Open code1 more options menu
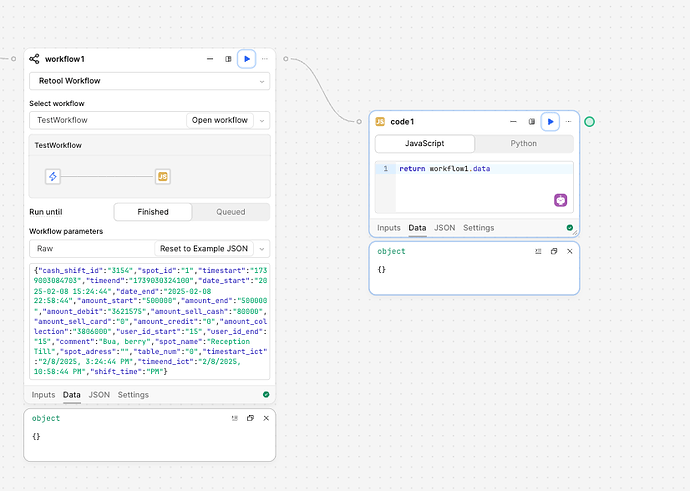Screen dimensions: 690x491 (568, 122)
